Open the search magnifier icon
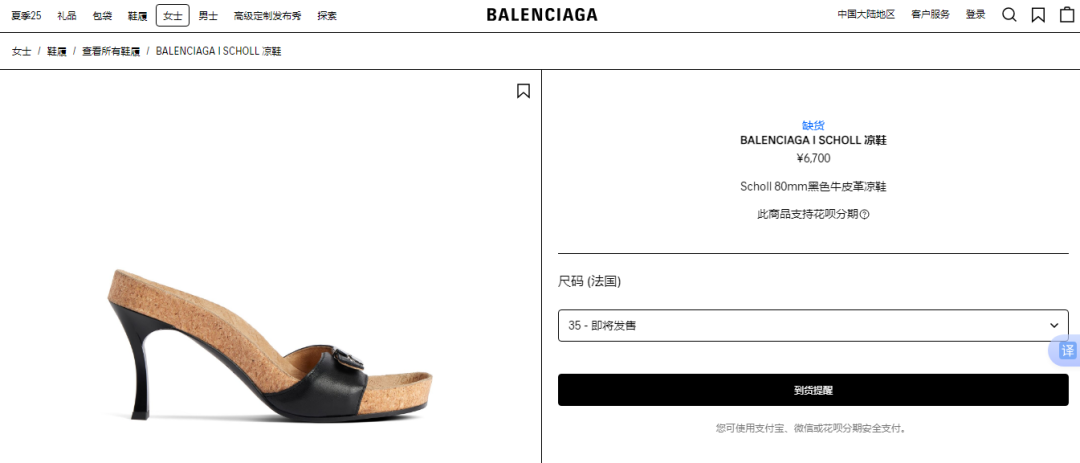The image size is (1080, 463). point(1009,14)
